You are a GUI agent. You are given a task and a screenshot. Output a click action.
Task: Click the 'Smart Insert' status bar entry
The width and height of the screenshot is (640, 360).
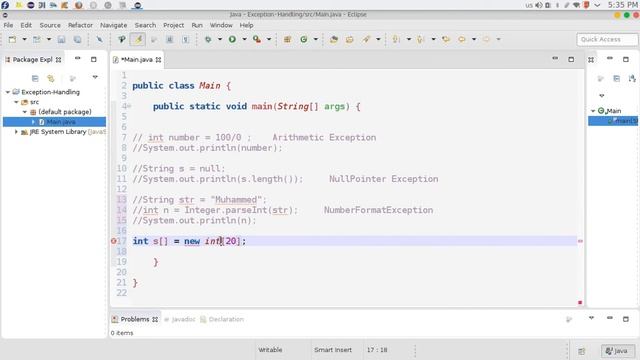coord(333,350)
